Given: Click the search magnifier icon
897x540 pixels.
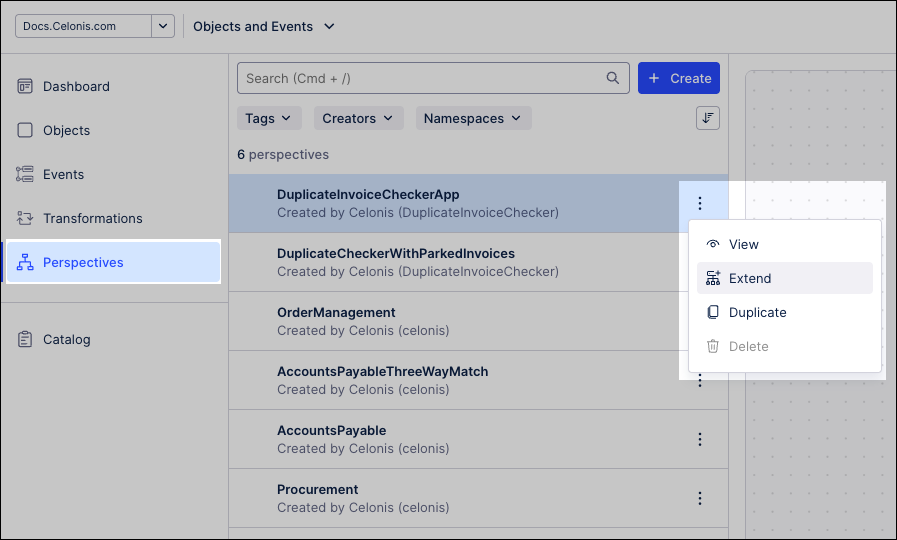Looking at the screenshot, I should click(613, 78).
